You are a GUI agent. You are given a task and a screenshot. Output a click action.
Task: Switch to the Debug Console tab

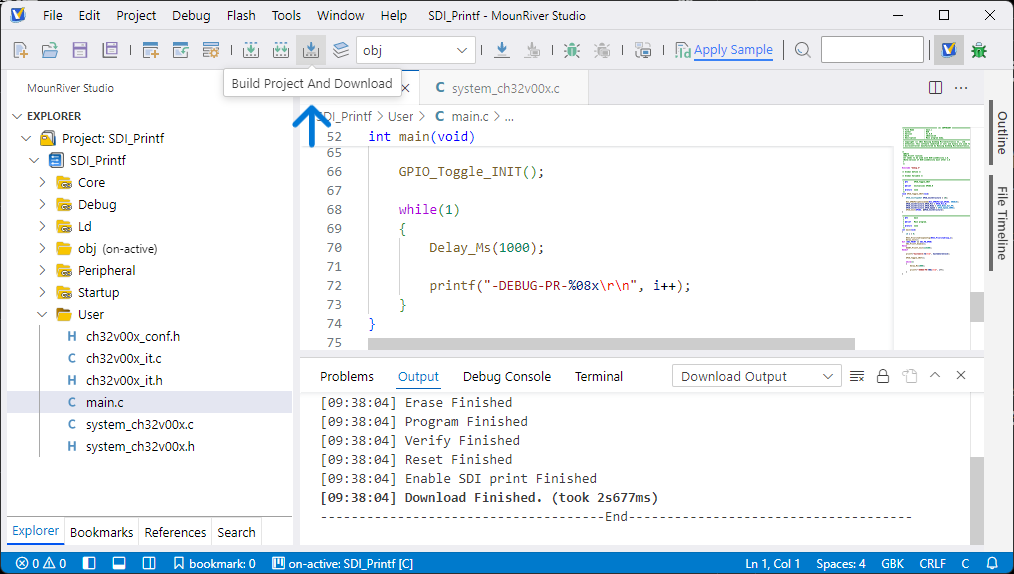(506, 376)
